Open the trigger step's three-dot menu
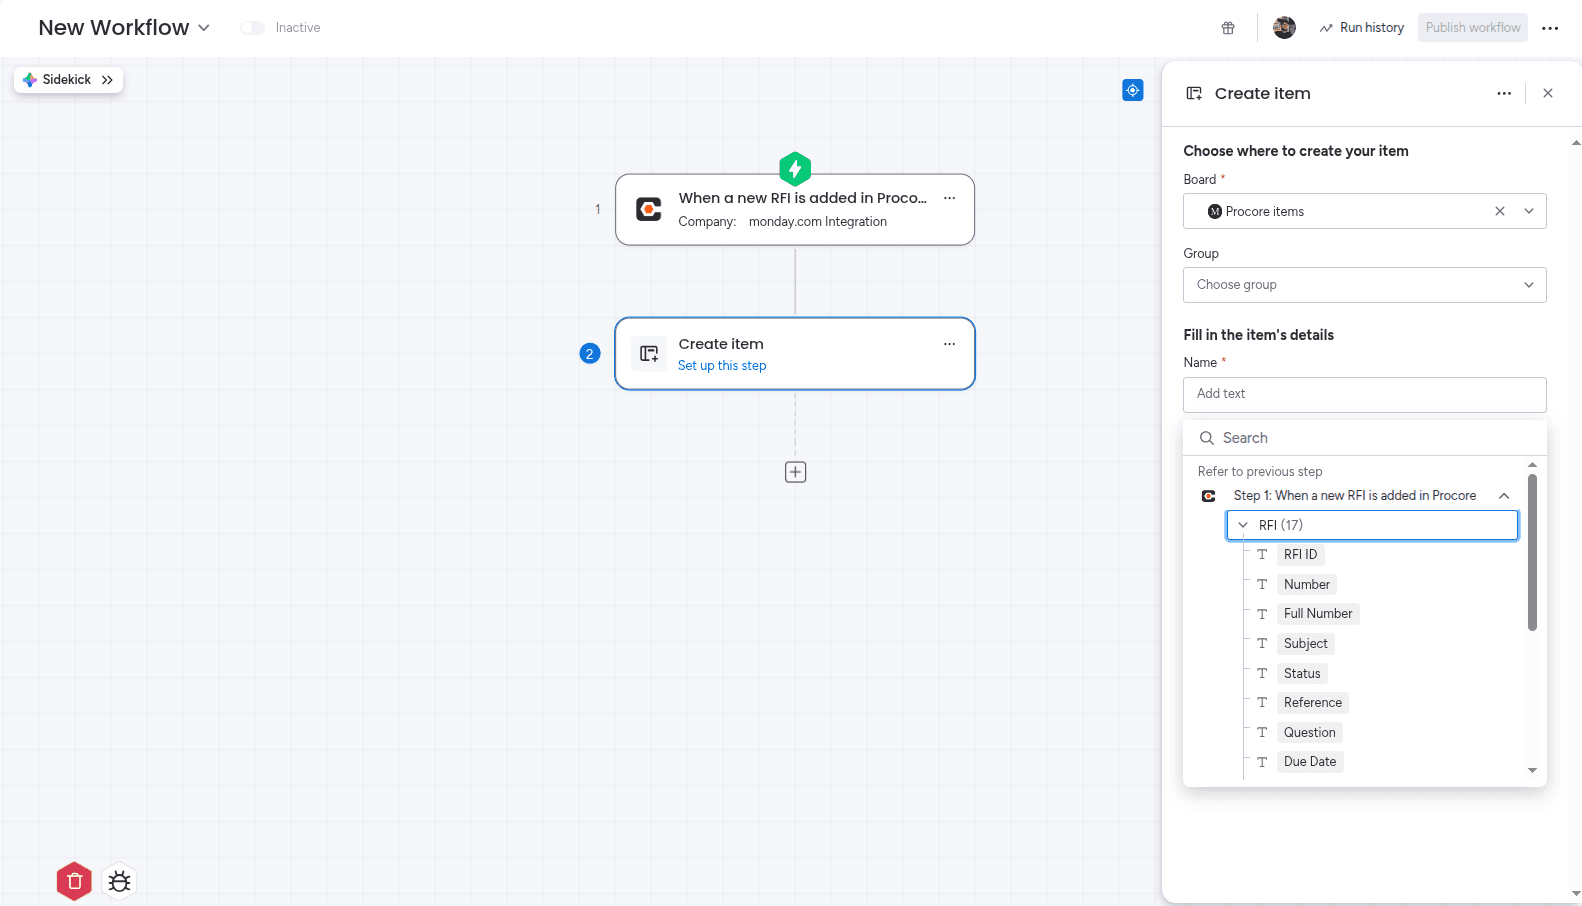Viewport: 1582px width, 906px height. 949,198
